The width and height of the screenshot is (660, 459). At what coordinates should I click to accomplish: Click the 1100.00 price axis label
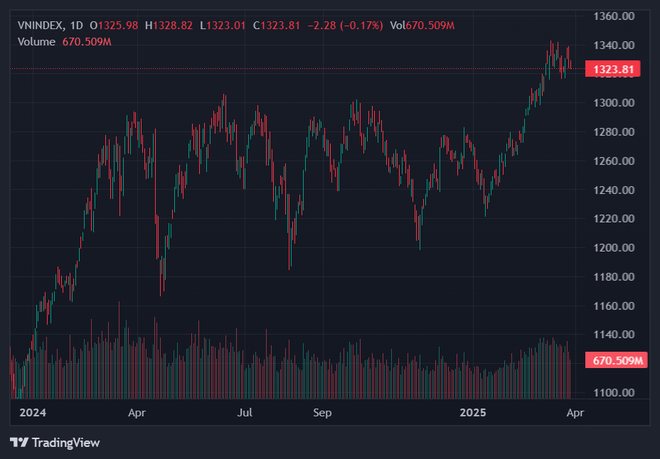pyautogui.click(x=614, y=393)
